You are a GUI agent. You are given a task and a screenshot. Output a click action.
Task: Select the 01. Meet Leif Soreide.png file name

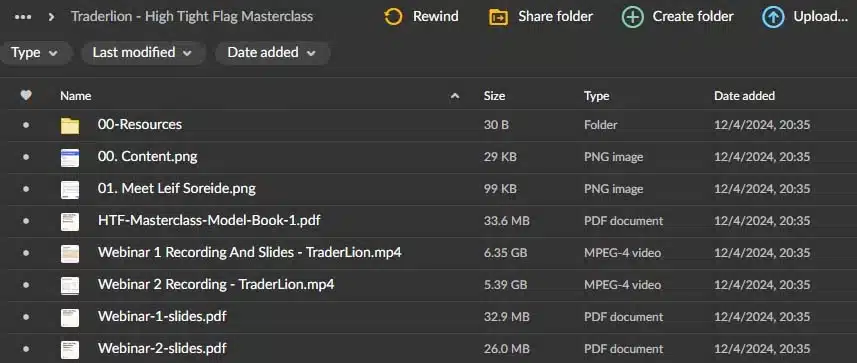point(177,188)
